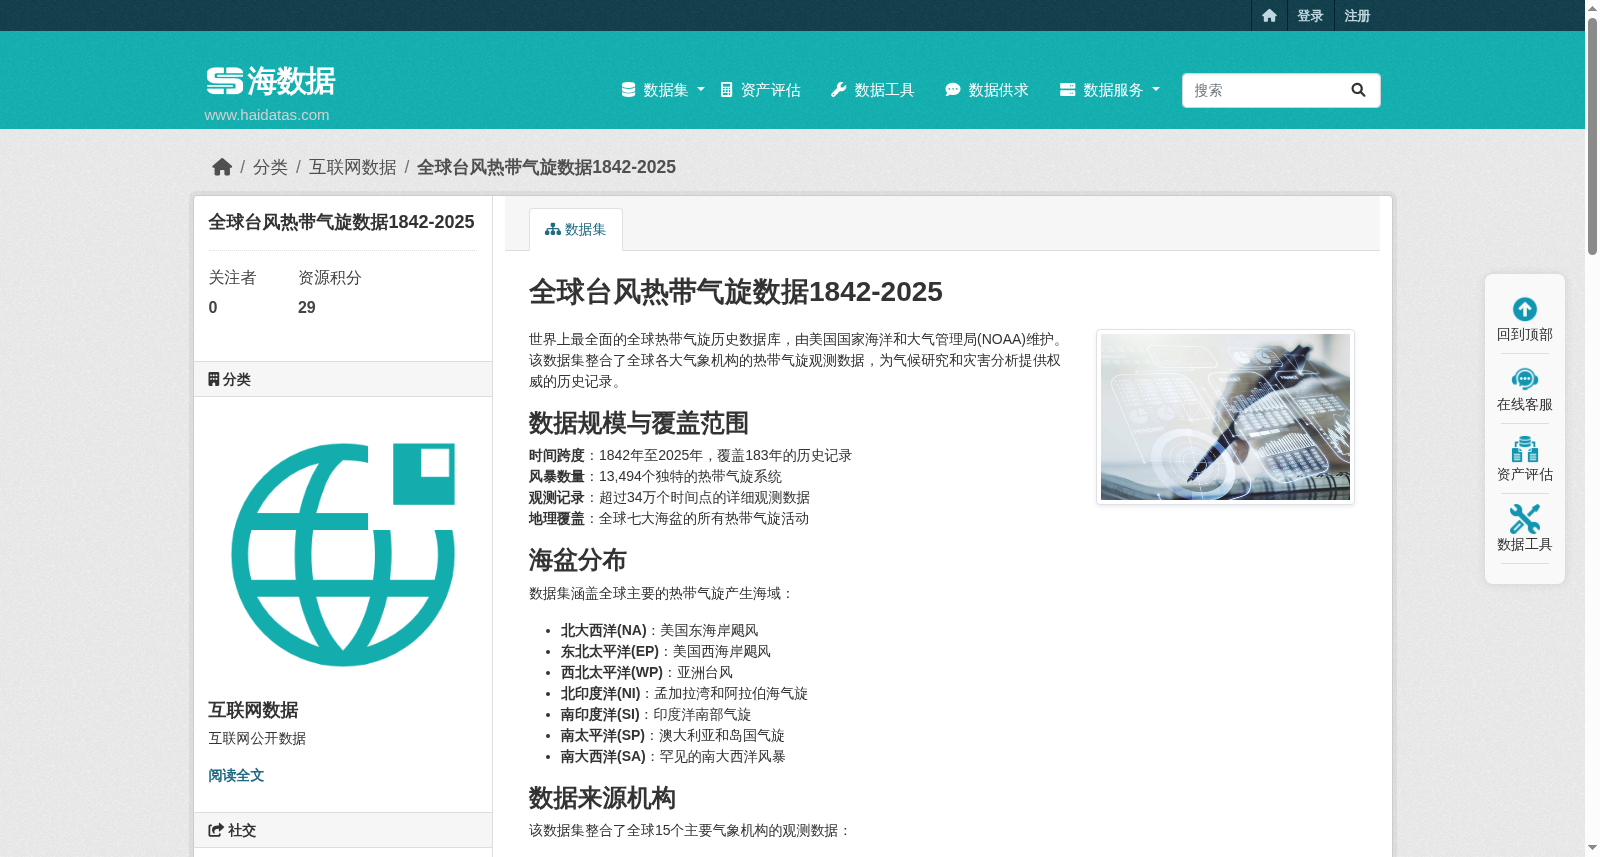The height and width of the screenshot is (857, 1600).
Task: Open the 登录 login link
Action: pyautogui.click(x=1310, y=16)
